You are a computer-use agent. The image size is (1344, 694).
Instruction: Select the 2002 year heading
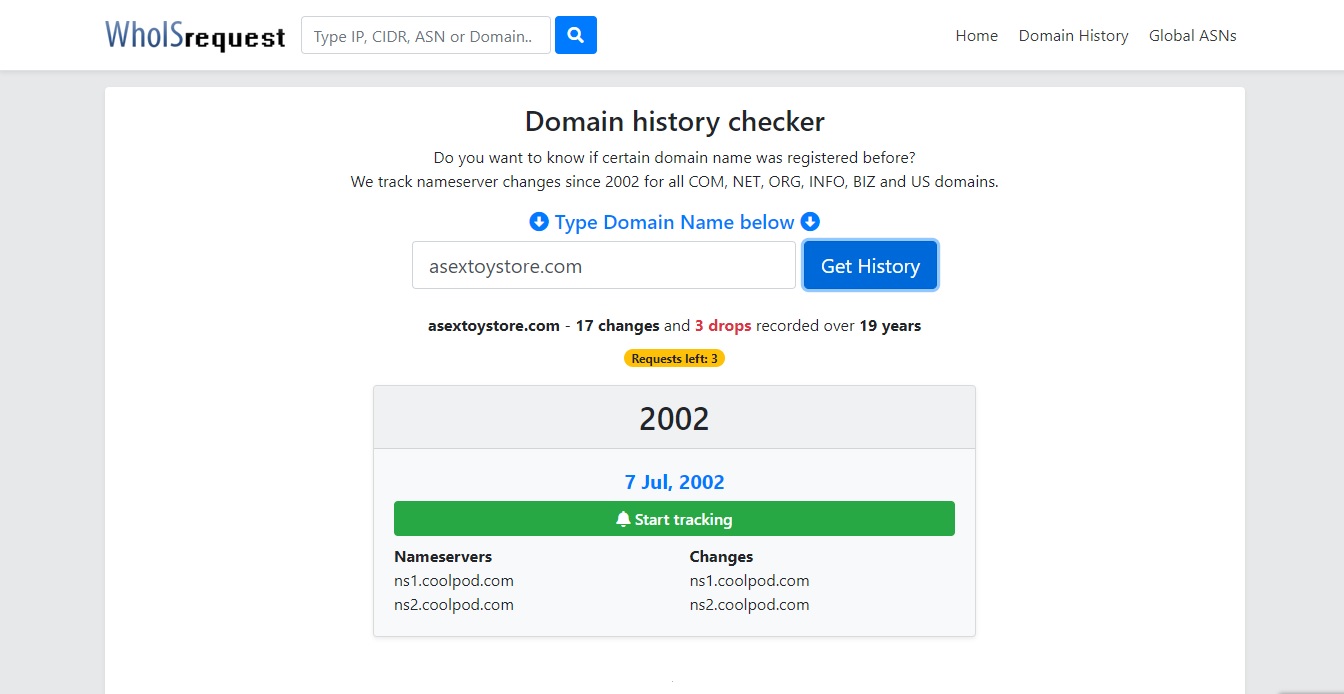(674, 418)
